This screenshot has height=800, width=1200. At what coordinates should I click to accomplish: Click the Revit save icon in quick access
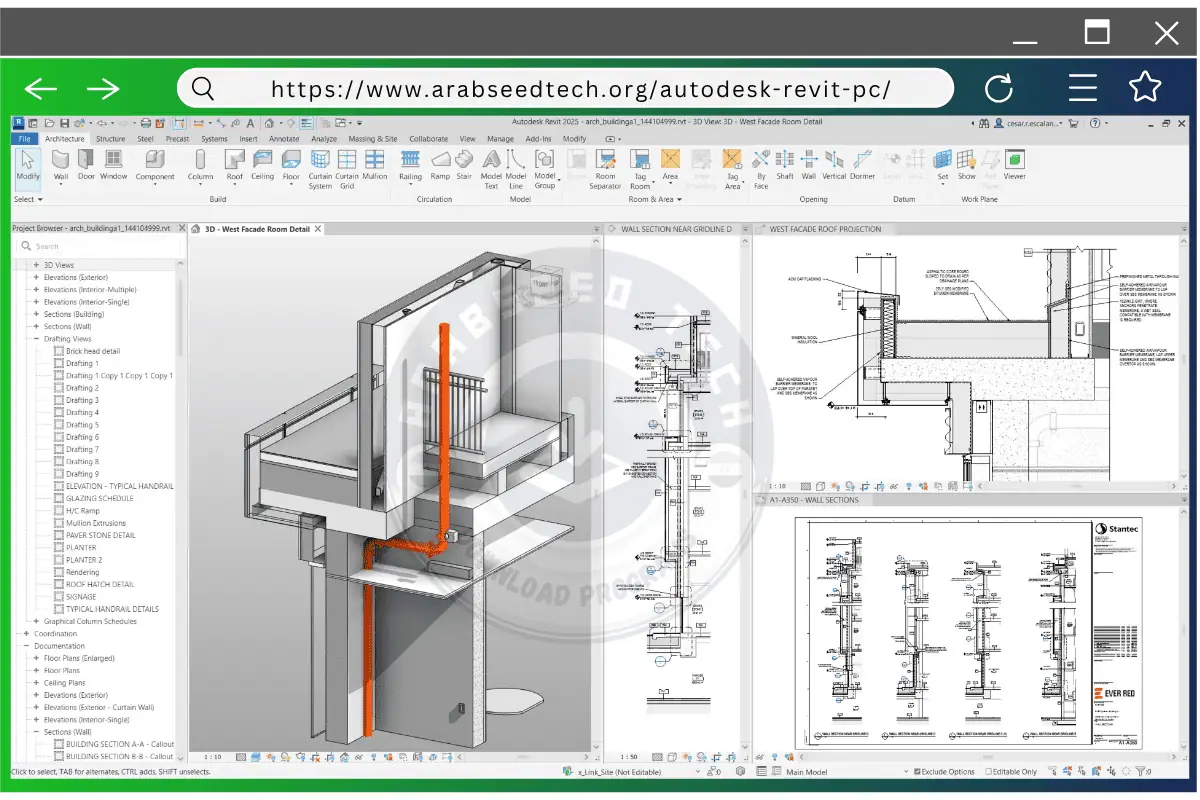[x=64, y=122]
